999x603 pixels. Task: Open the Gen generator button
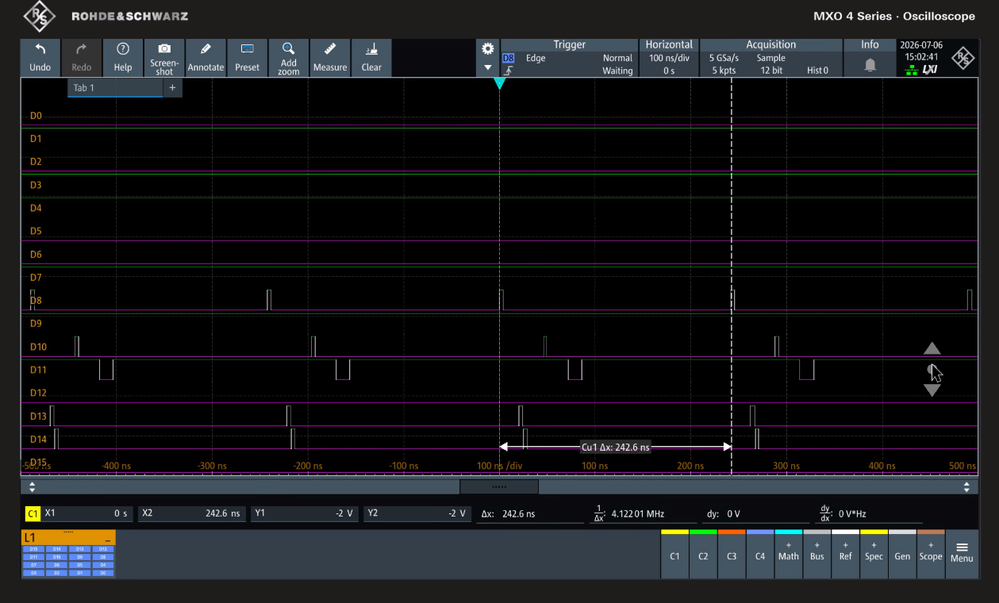click(902, 554)
